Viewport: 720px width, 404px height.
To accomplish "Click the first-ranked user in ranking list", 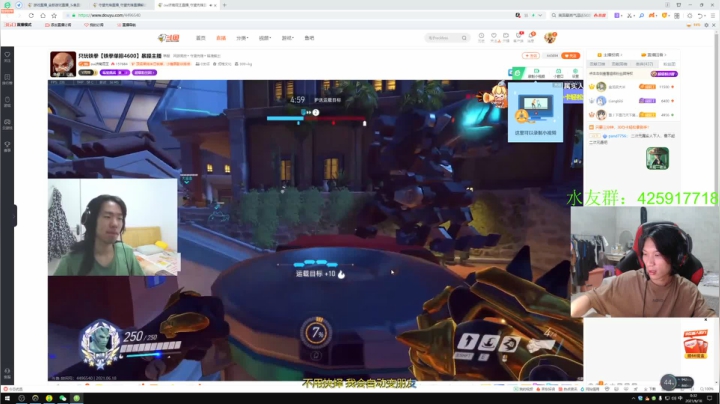I will point(633,87).
